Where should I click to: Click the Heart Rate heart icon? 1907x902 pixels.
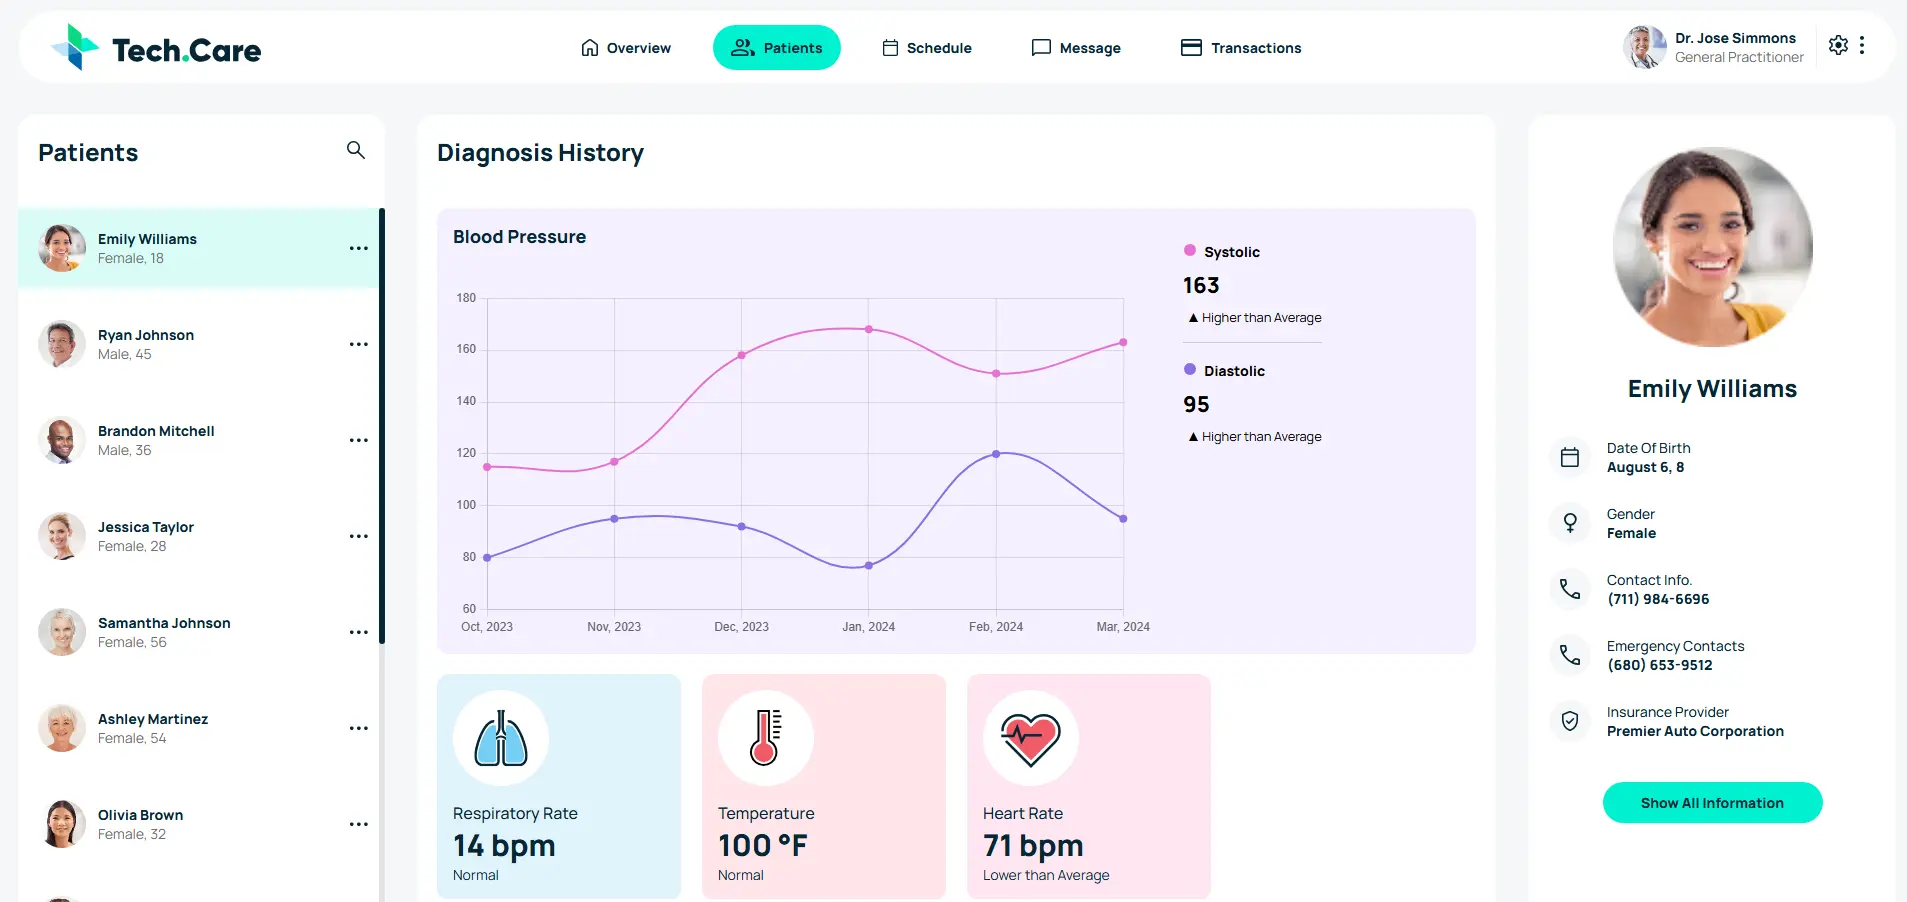pos(1031,738)
